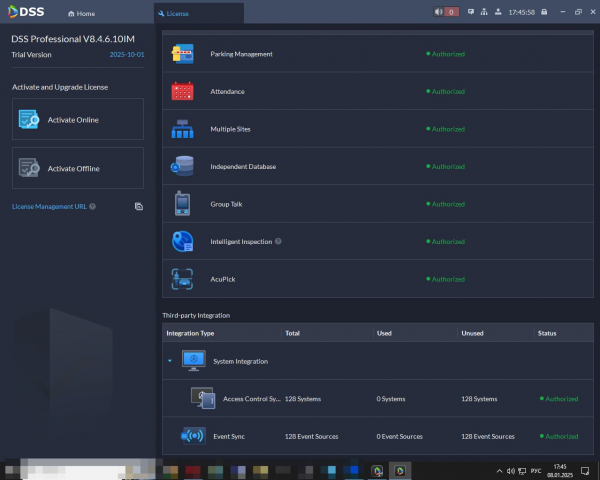Click the Intelligent Inspection globe icon
600x480 pixels.
click(183, 241)
